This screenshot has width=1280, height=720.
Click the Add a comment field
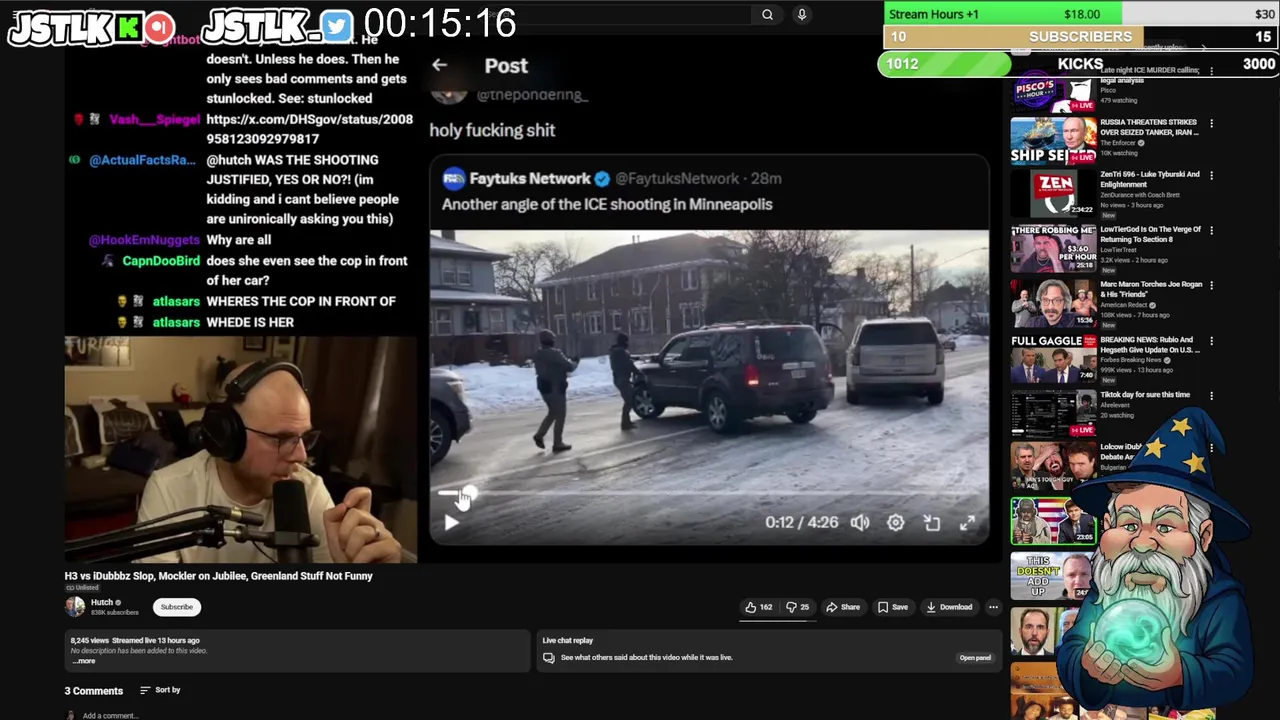pos(110,715)
